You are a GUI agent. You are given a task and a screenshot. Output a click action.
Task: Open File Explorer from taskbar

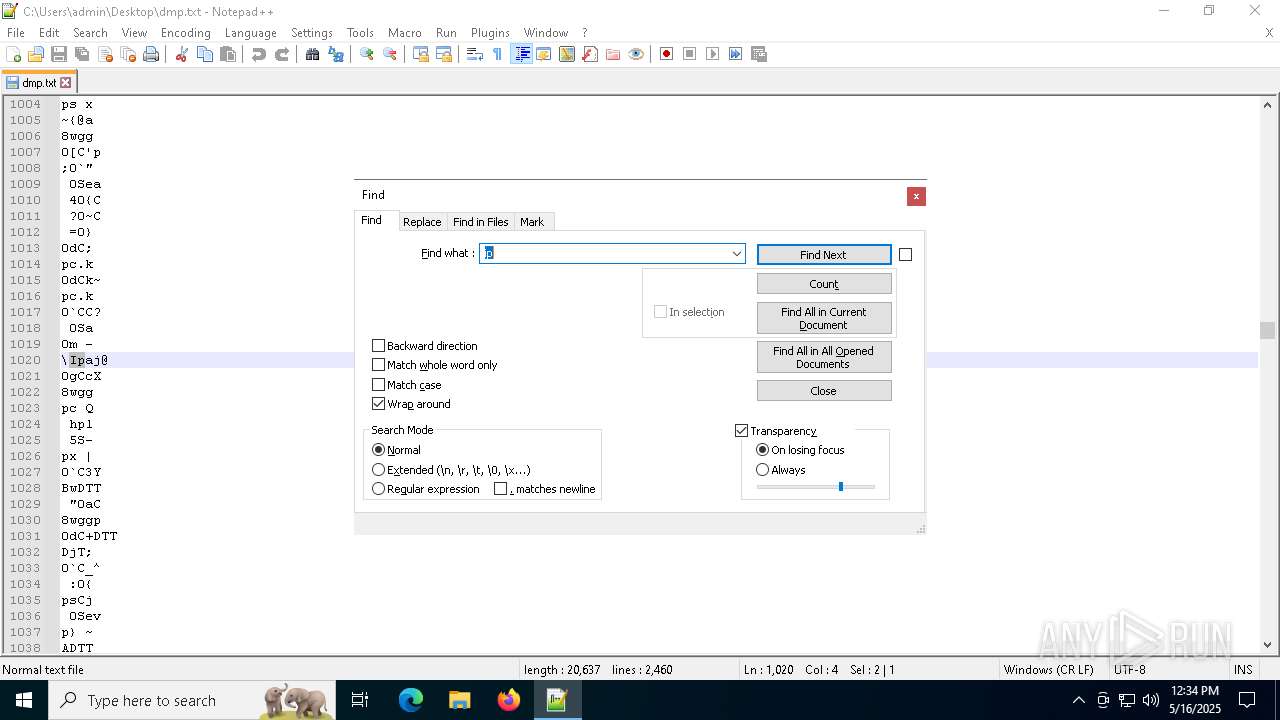pos(459,700)
